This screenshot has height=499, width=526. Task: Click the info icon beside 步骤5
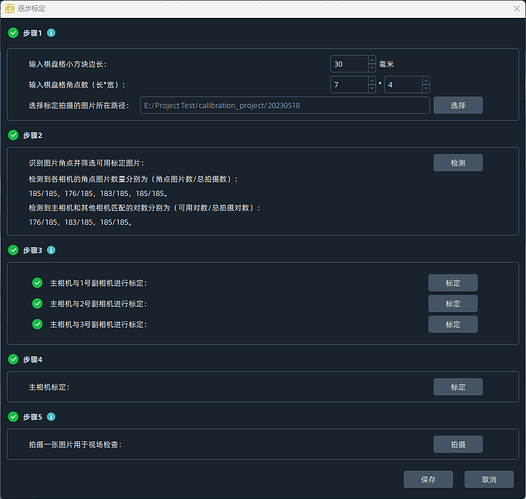coord(51,417)
